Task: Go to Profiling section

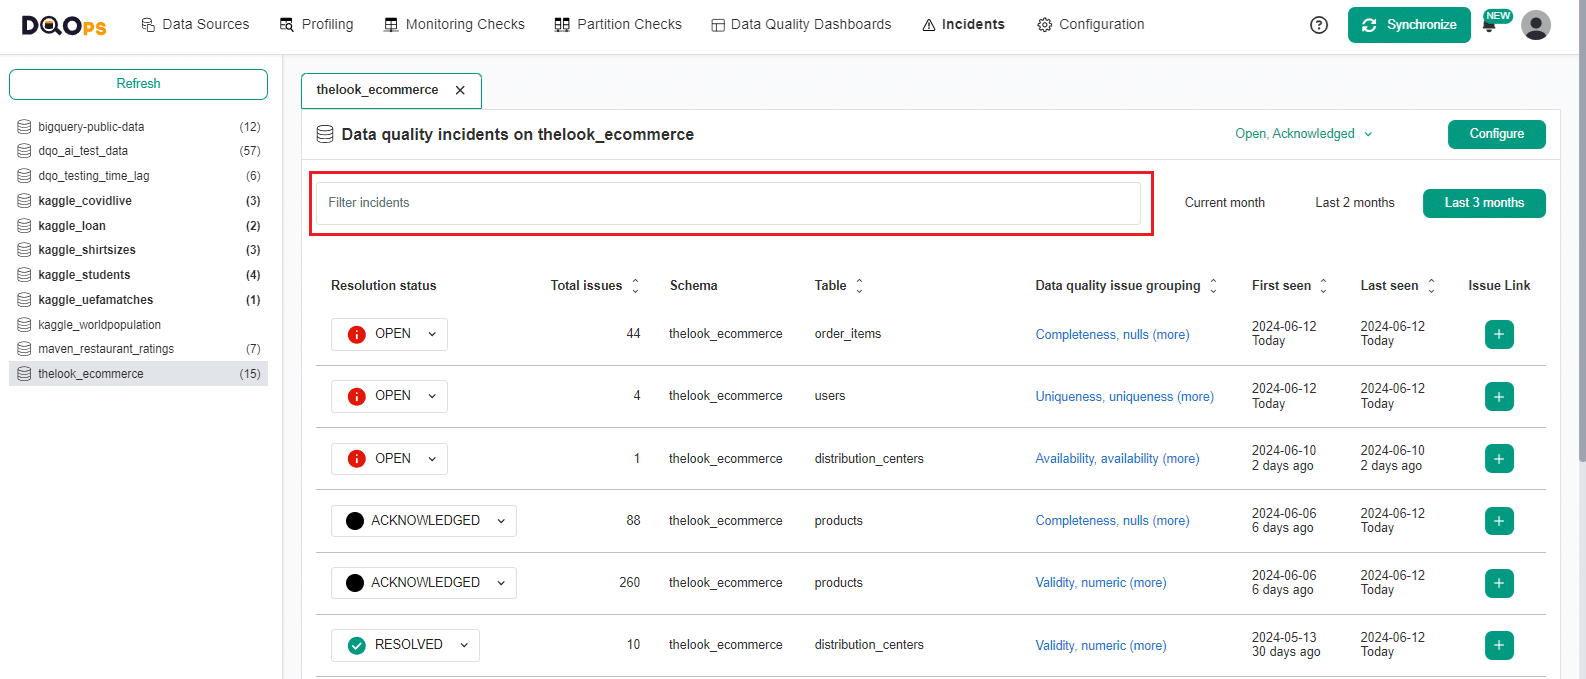Action: pos(316,24)
